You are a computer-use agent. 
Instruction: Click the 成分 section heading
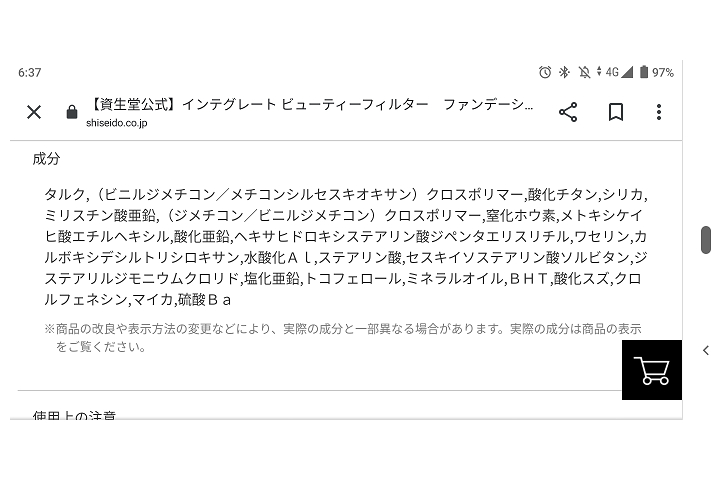click(46, 159)
